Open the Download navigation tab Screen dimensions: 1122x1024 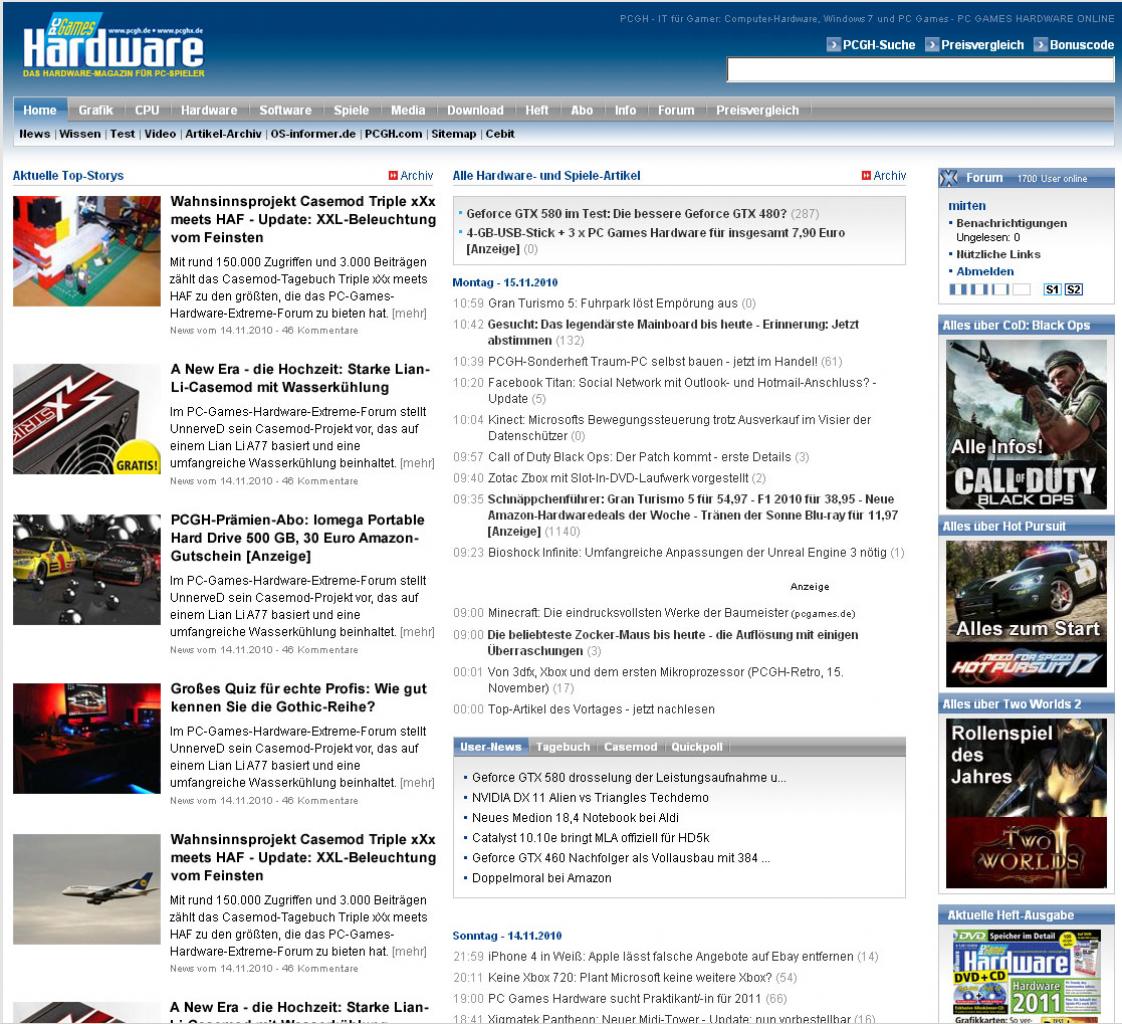pos(475,110)
